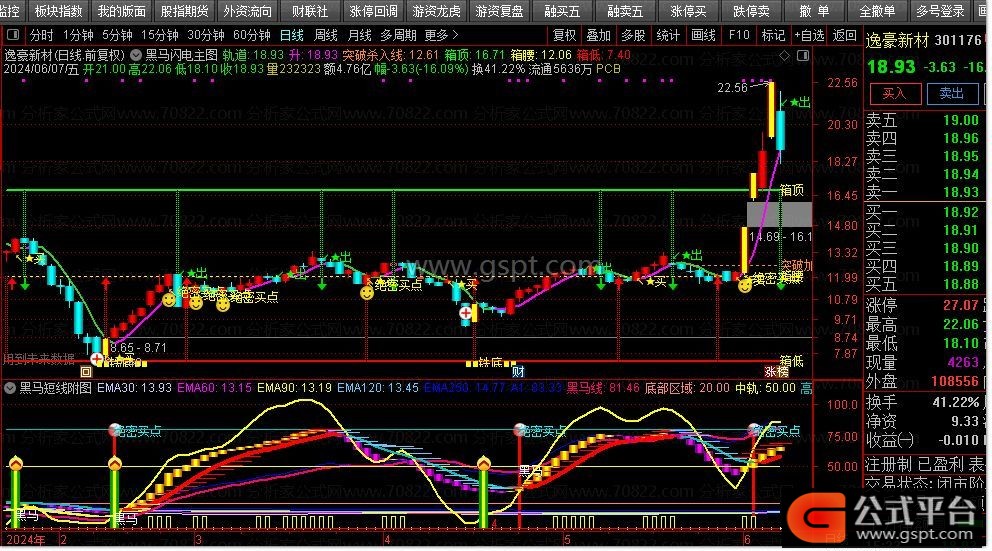Click the panel layout icon left of 分时
Viewport: 992px width, 551px height.
coord(13,35)
